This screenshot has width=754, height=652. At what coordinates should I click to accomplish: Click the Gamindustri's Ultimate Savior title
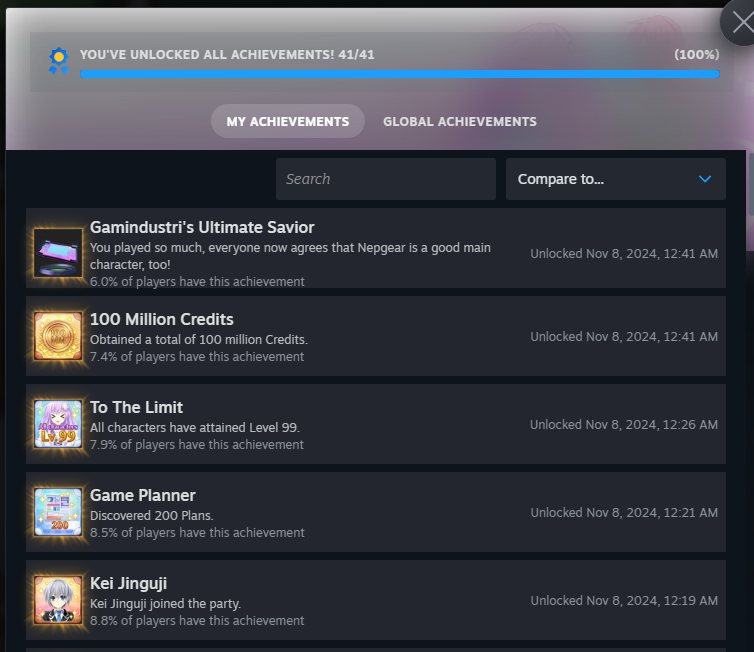click(202, 227)
